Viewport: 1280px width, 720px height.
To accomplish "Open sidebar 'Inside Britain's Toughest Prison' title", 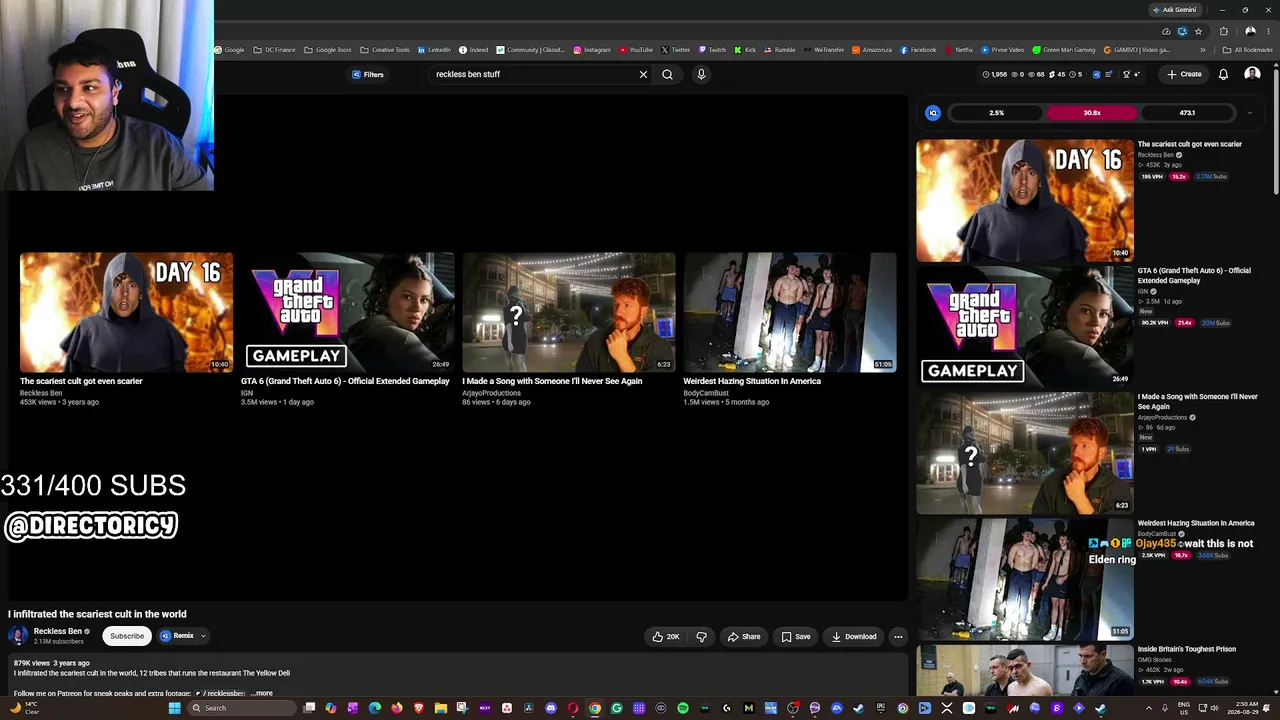I will tap(1186, 649).
